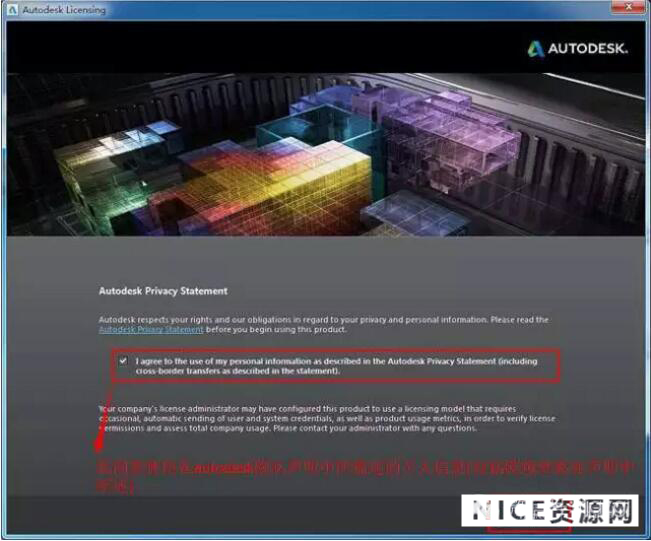Image resolution: width=651 pixels, height=541 pixels.
Task: Tick the I agree personal information checkbox
Action: tap(123, 361)
